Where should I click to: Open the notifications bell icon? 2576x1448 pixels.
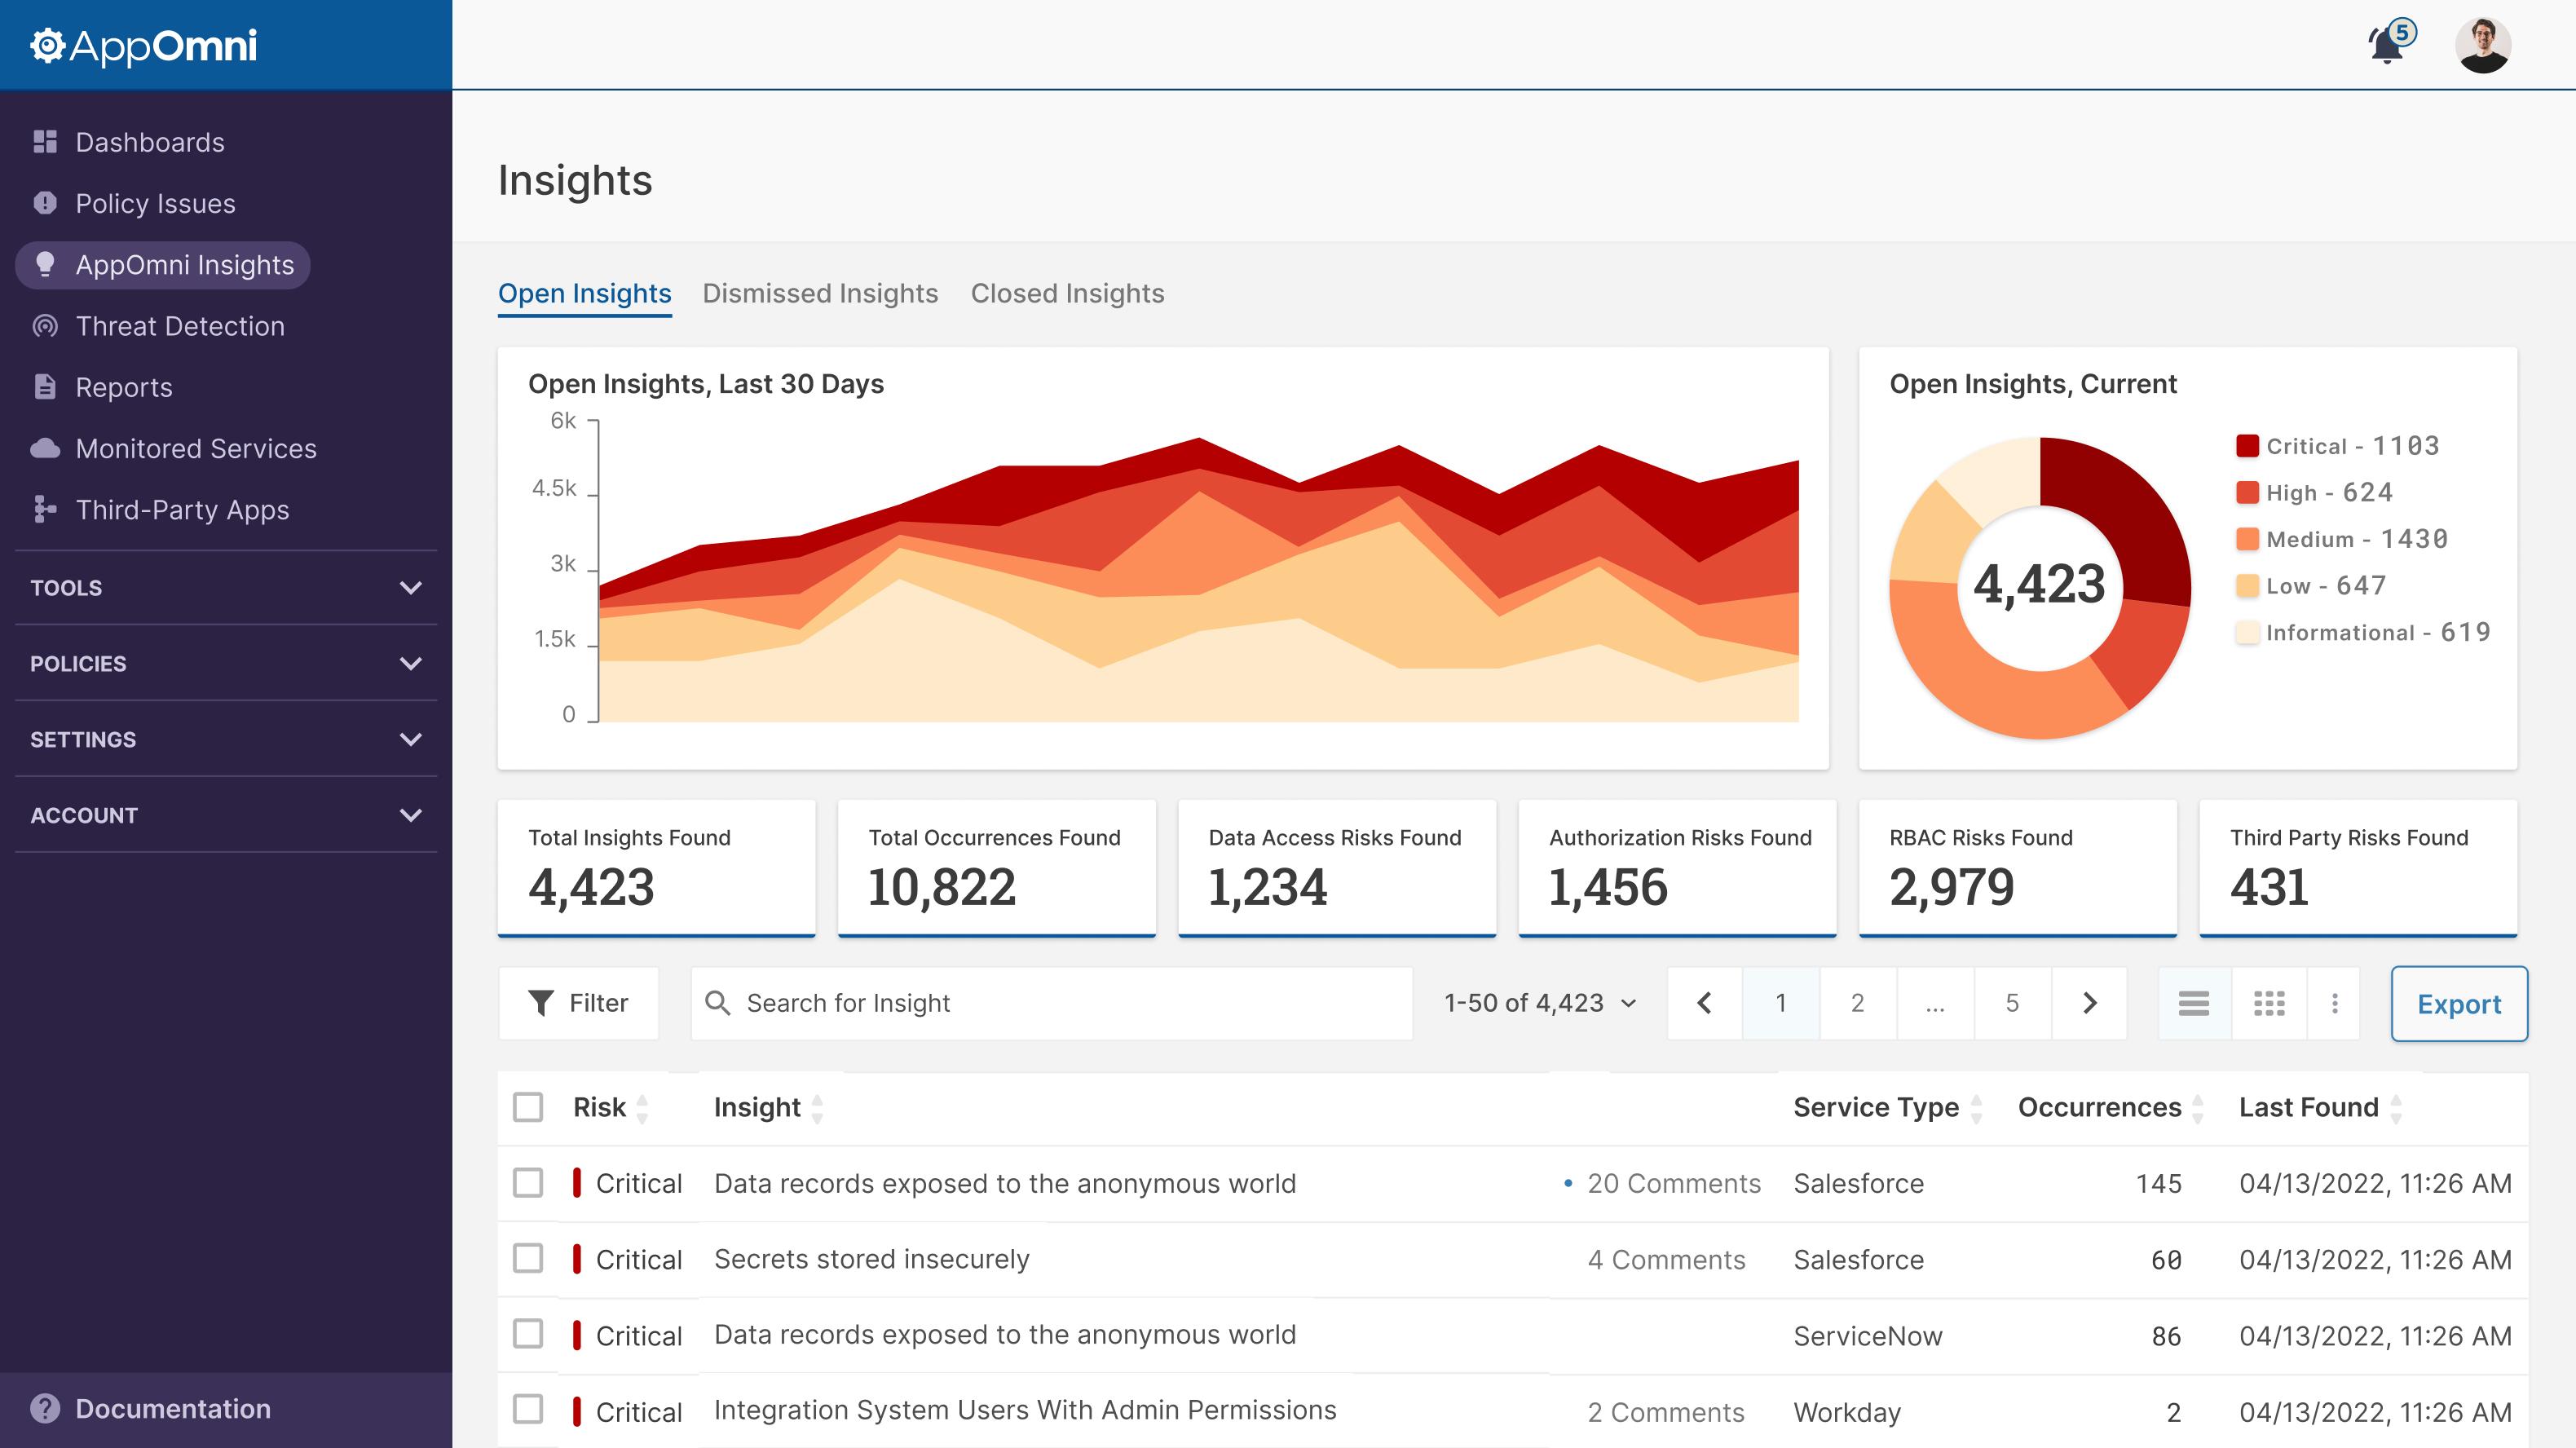point(2387,46)
